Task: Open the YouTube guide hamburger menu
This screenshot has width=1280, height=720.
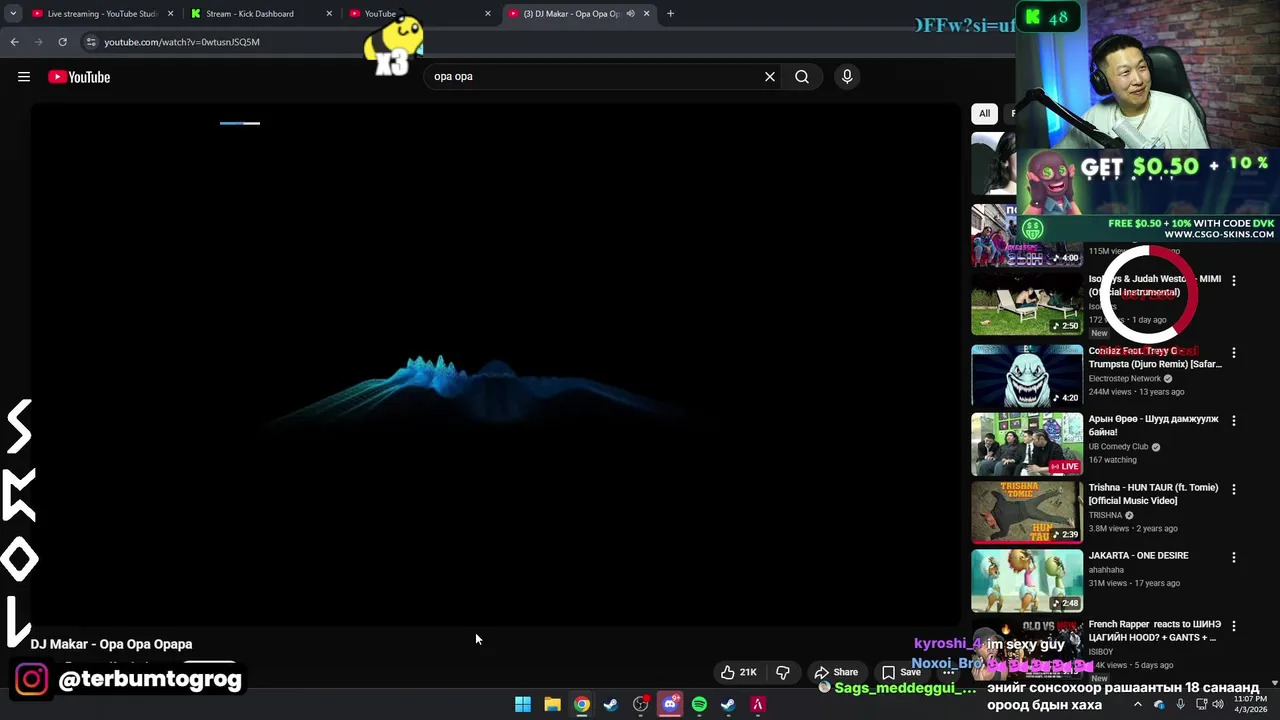Action: click(24, 77)
